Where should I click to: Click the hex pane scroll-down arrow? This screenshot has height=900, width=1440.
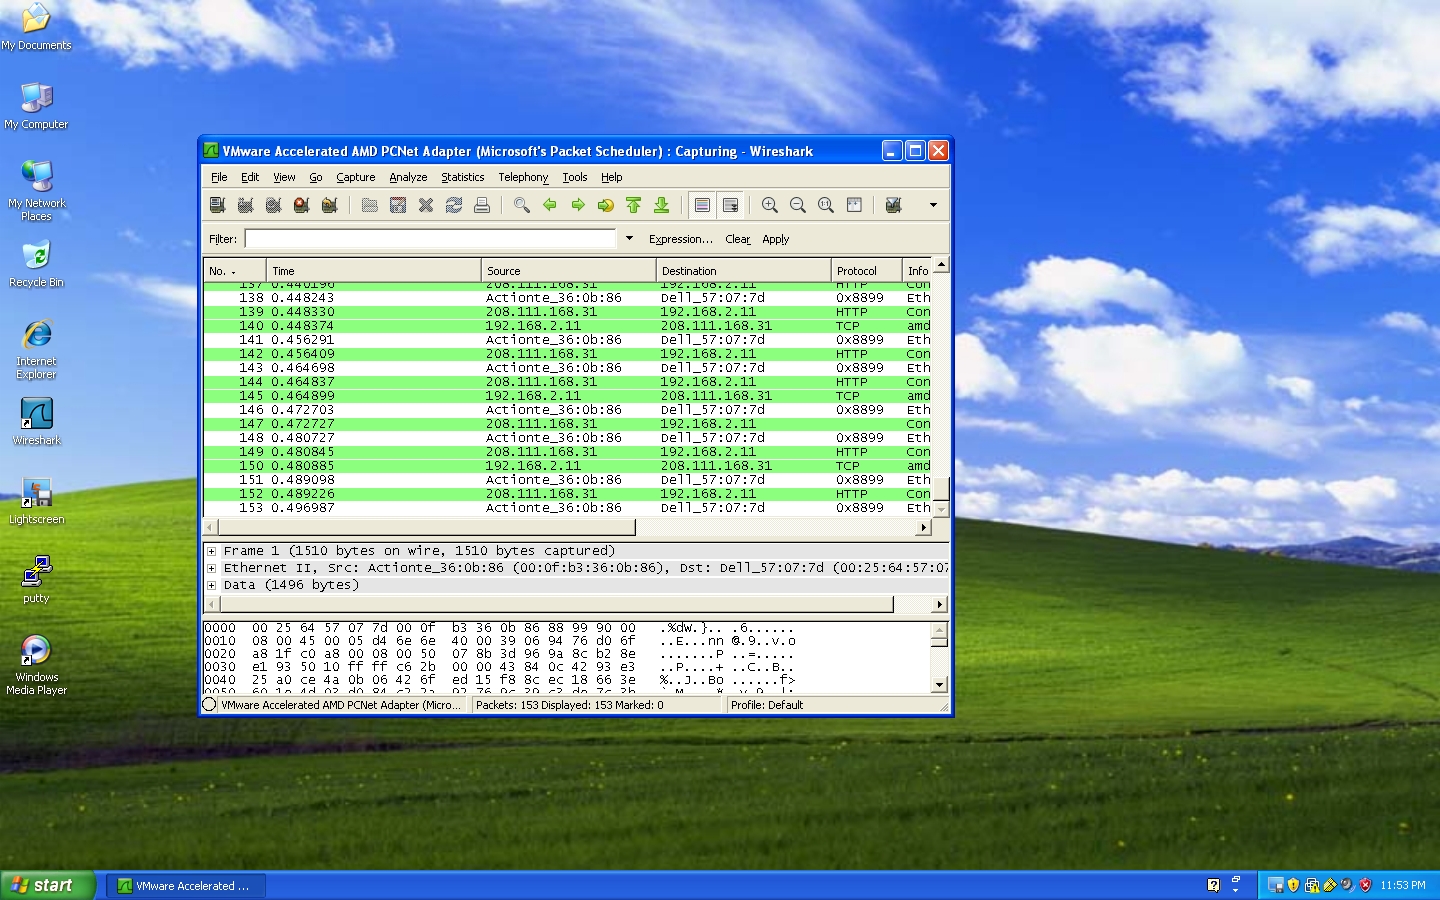tap(939, 685)
